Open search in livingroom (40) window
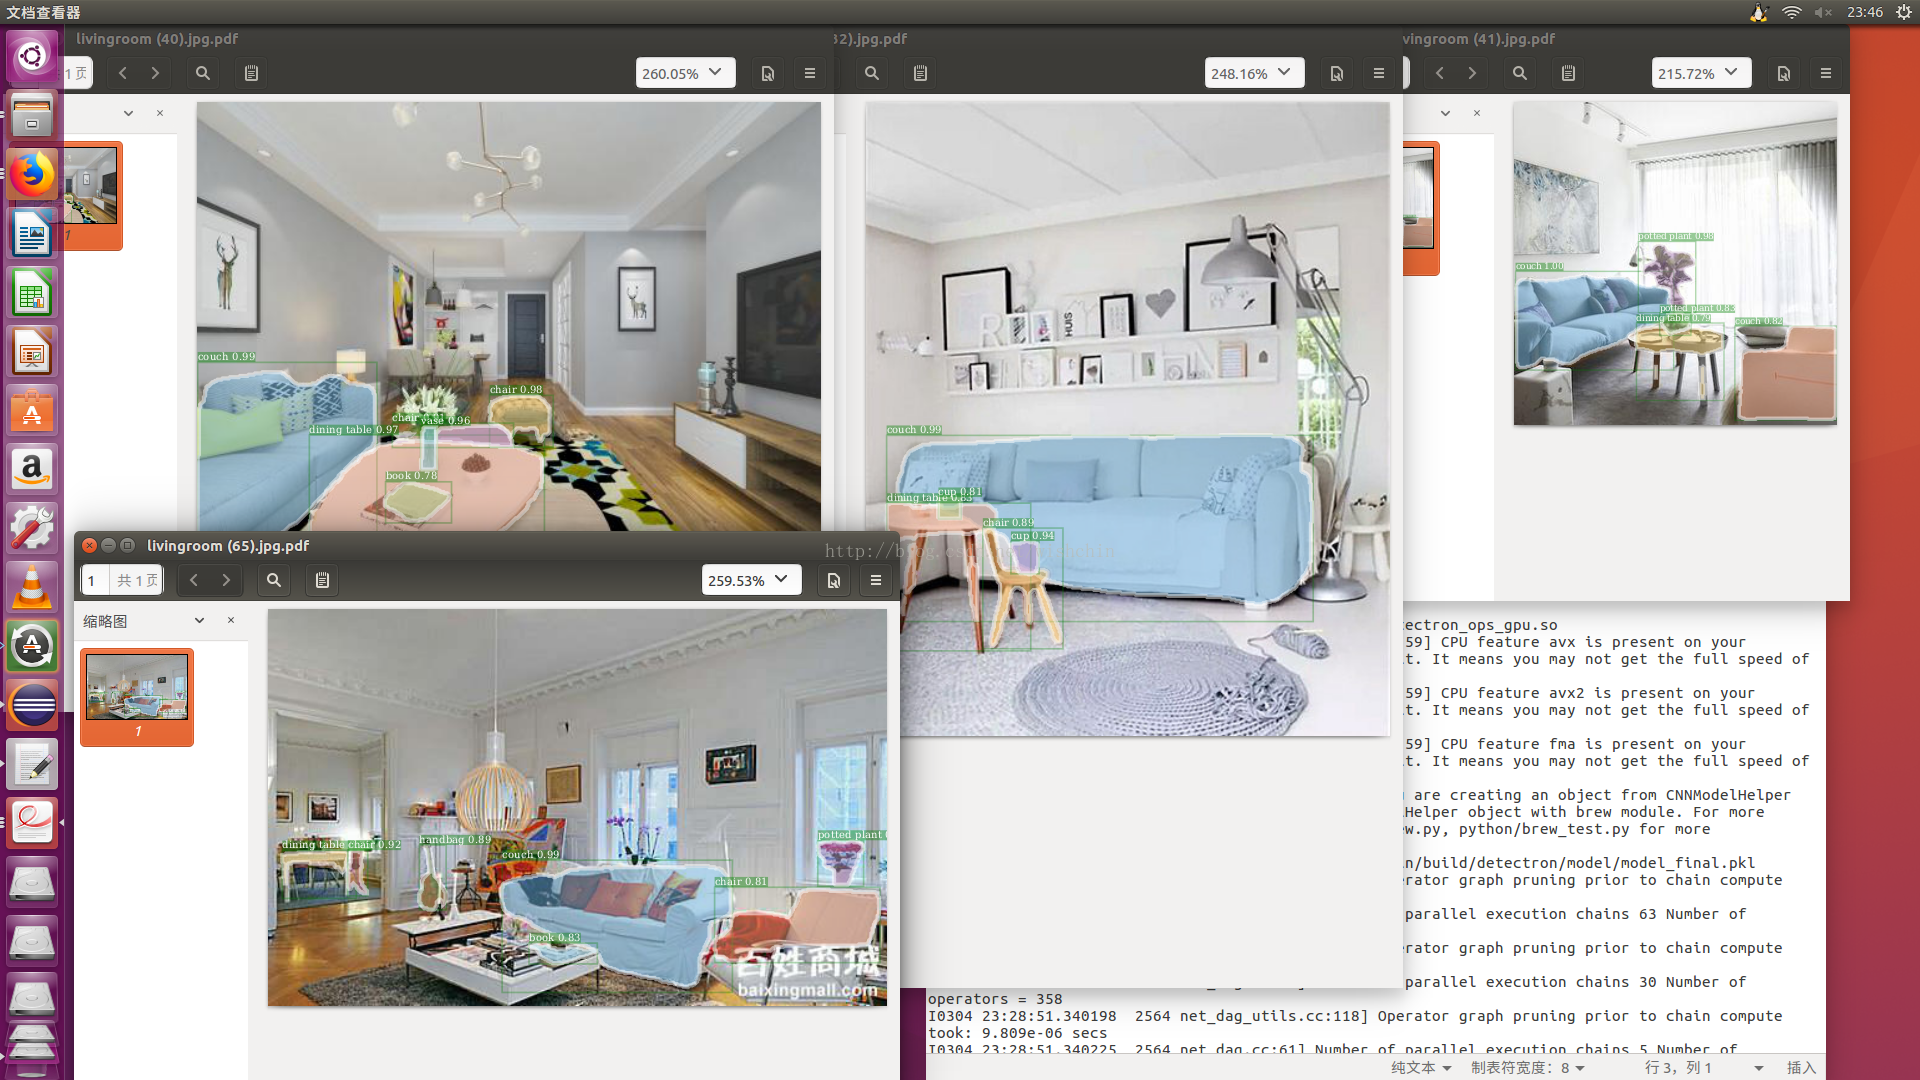The width and height of the screenshot is (1920, 1080). coord(203,73)
